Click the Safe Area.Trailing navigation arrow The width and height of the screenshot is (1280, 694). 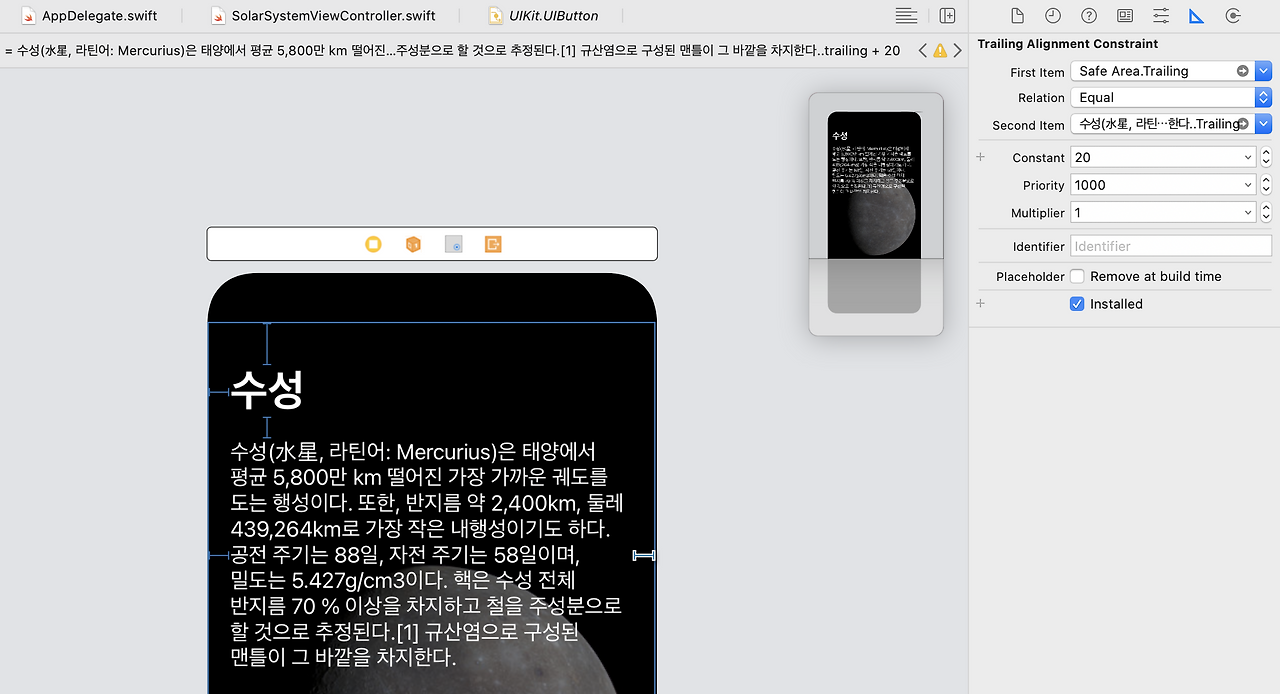(x=1241, y=70)
